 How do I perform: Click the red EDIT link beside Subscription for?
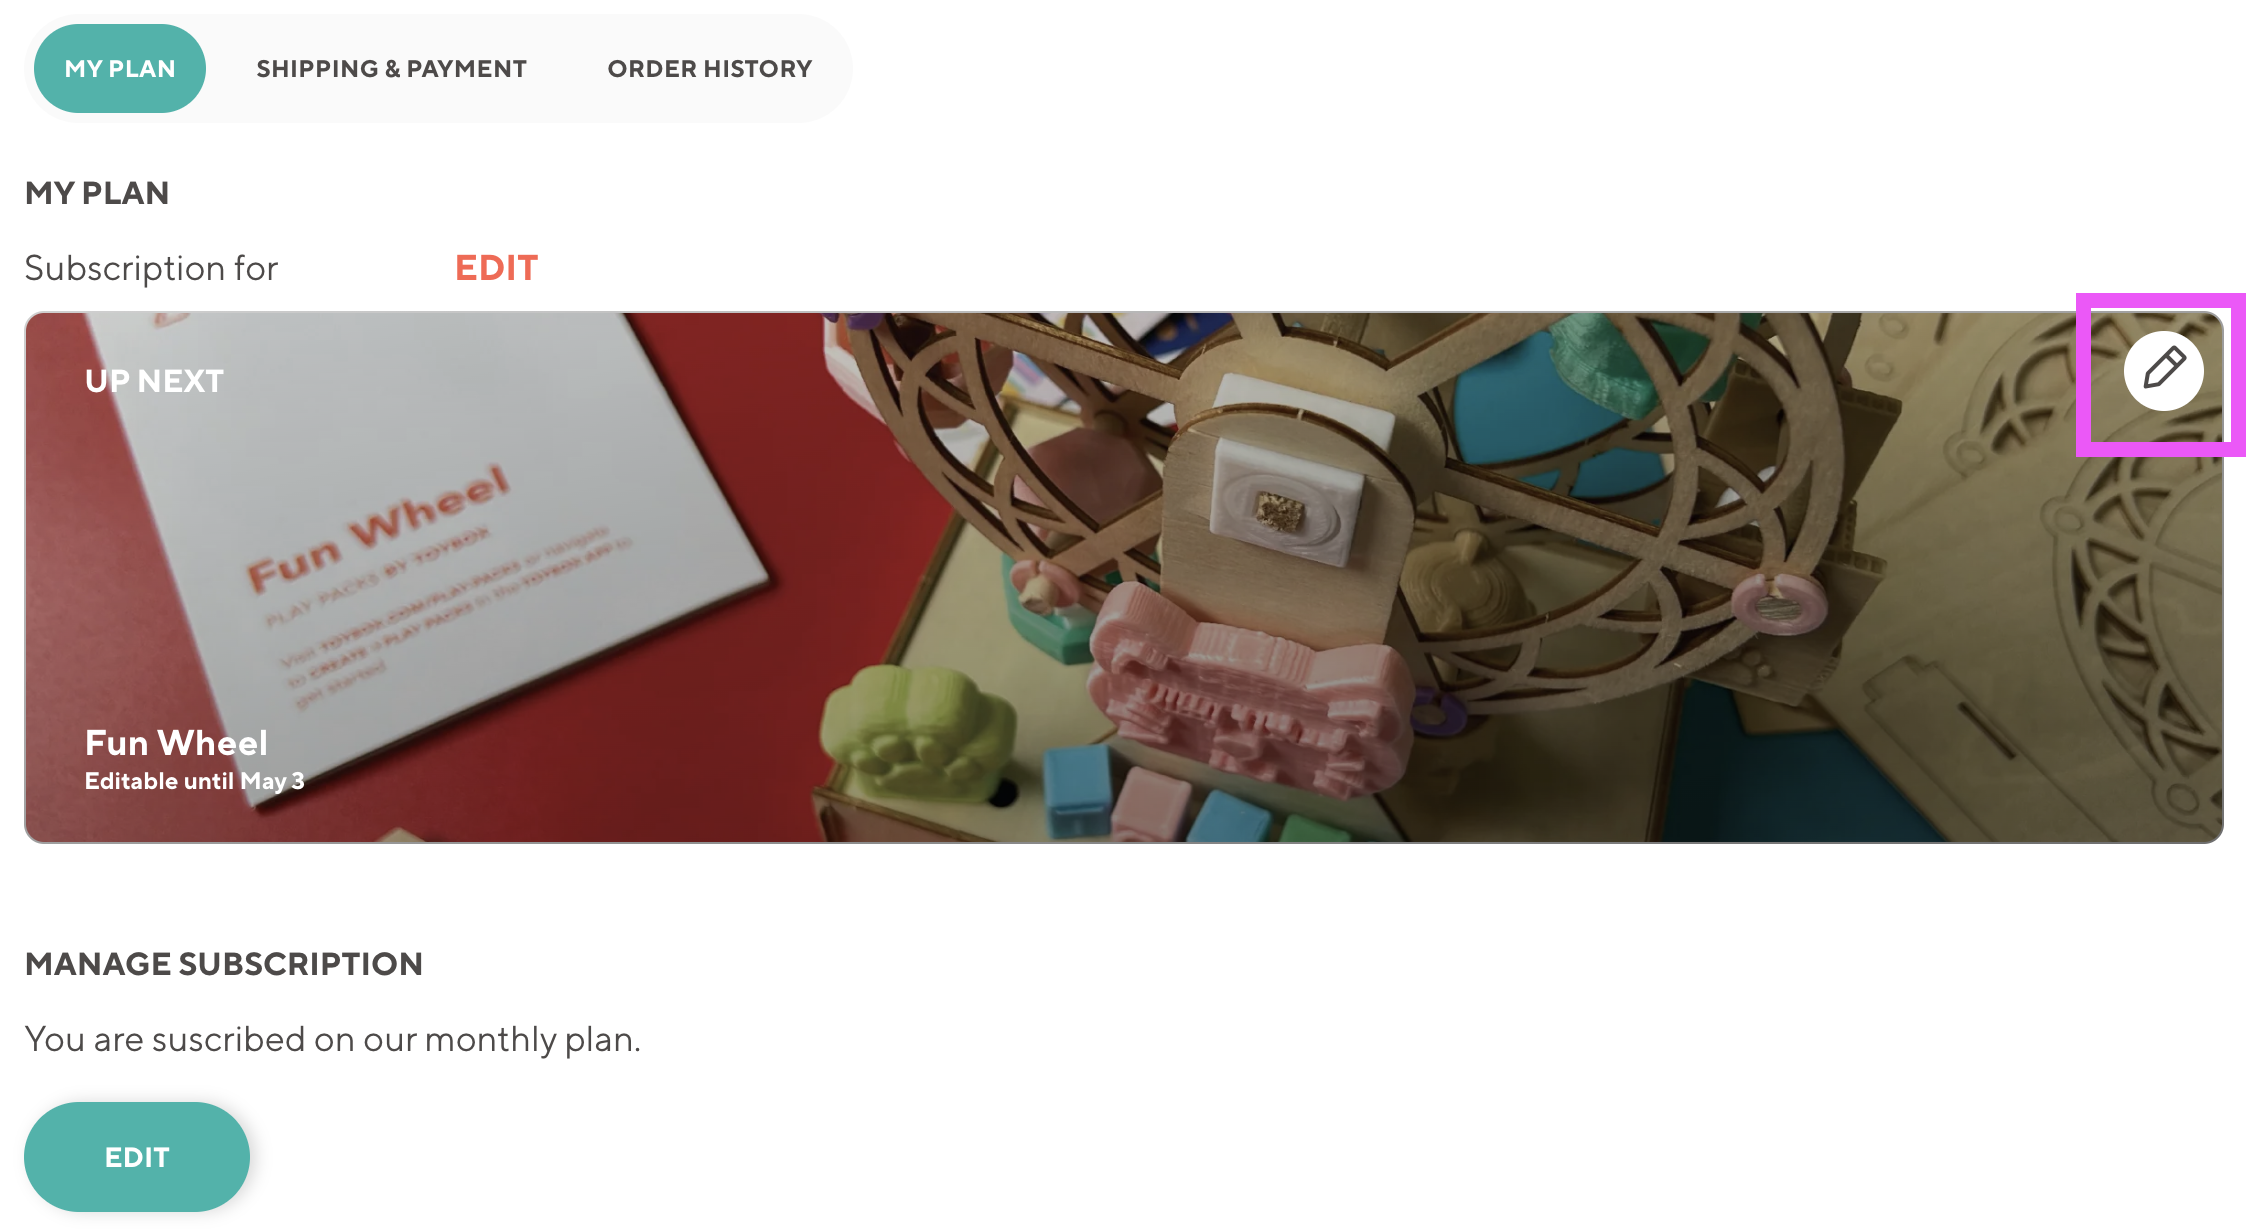496,268
